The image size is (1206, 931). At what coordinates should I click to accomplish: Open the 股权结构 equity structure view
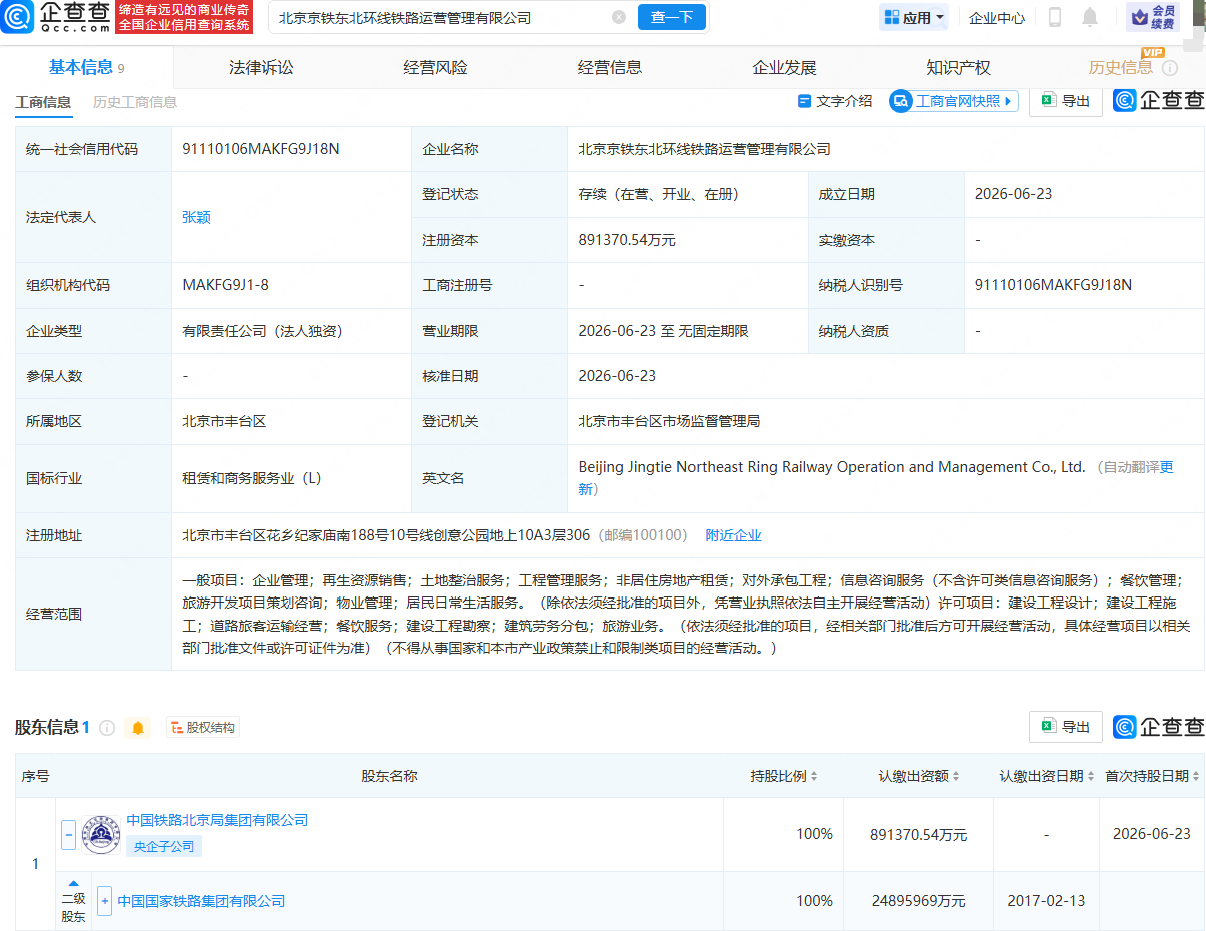pos(203,728)
